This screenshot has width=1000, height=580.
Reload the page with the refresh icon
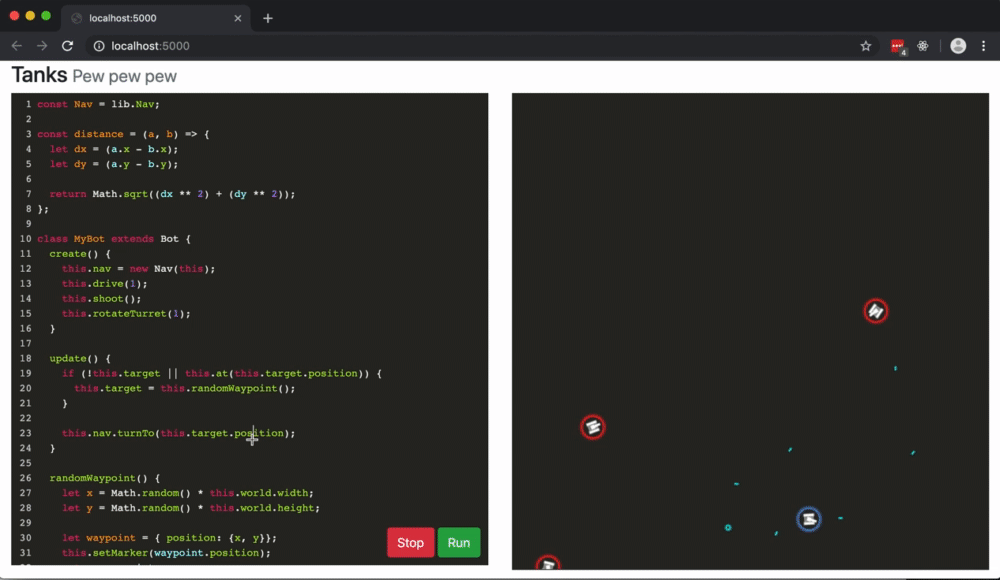tap(67, 46)
